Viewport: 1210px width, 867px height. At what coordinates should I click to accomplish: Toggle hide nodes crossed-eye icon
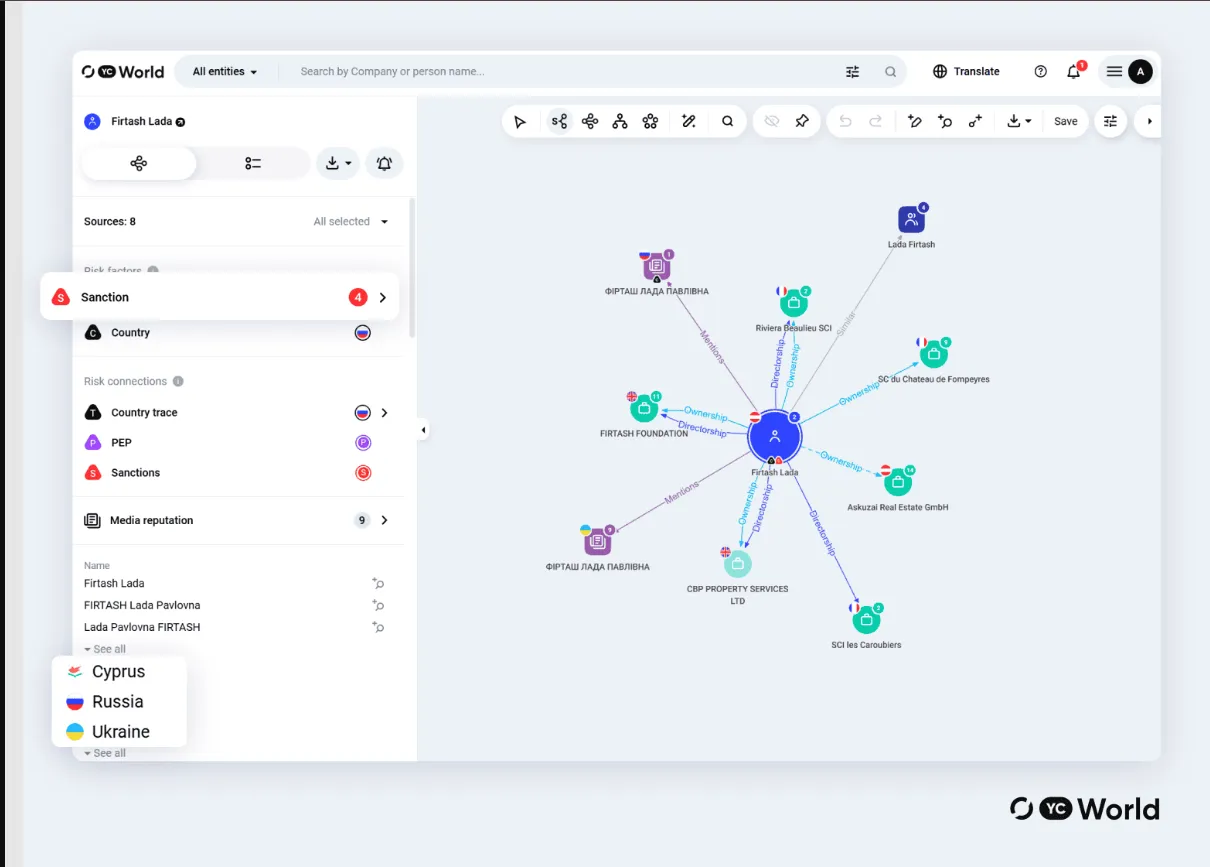click(772, 121)
